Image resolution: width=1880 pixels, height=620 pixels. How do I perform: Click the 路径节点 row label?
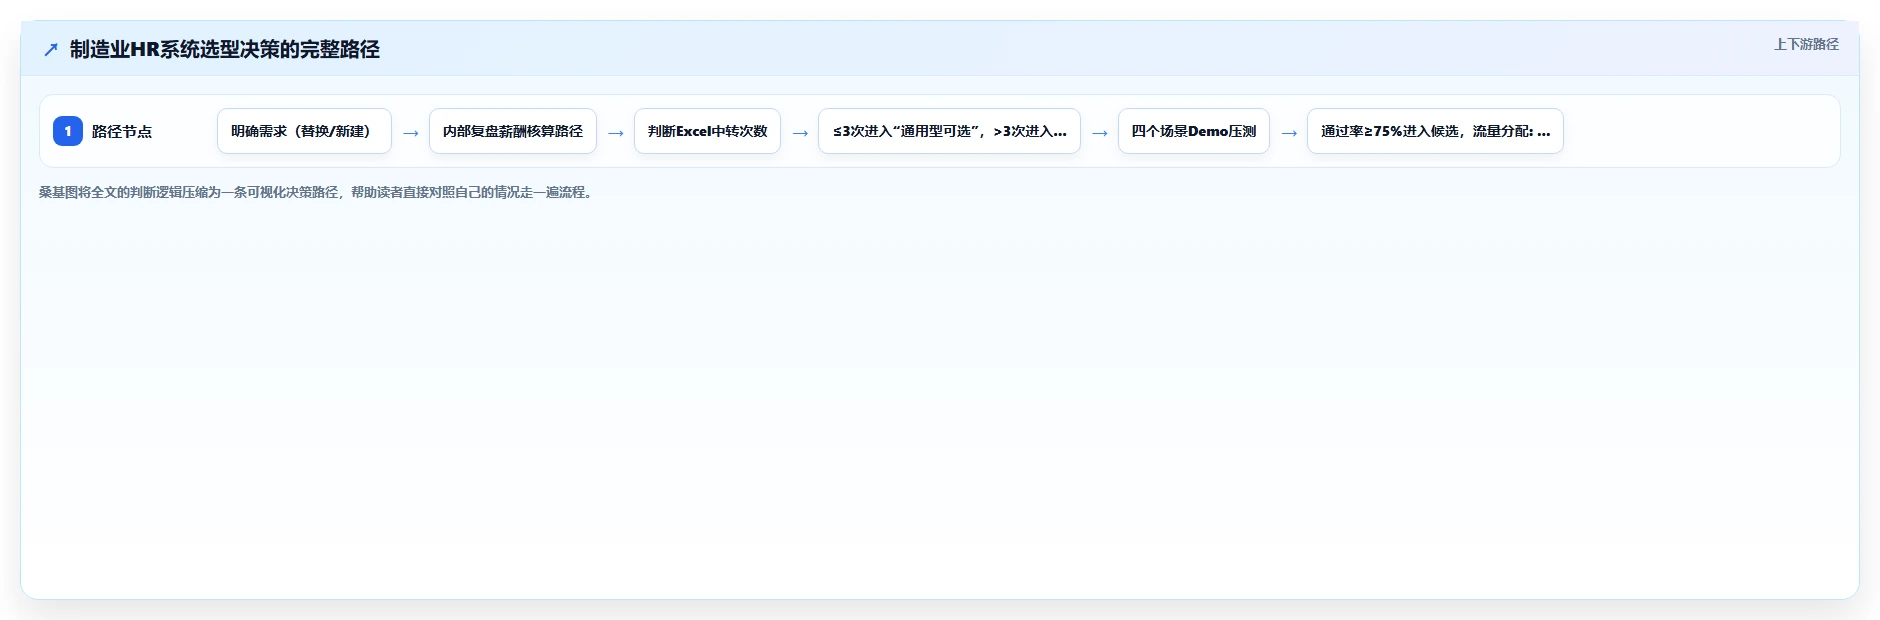point(122,131)
